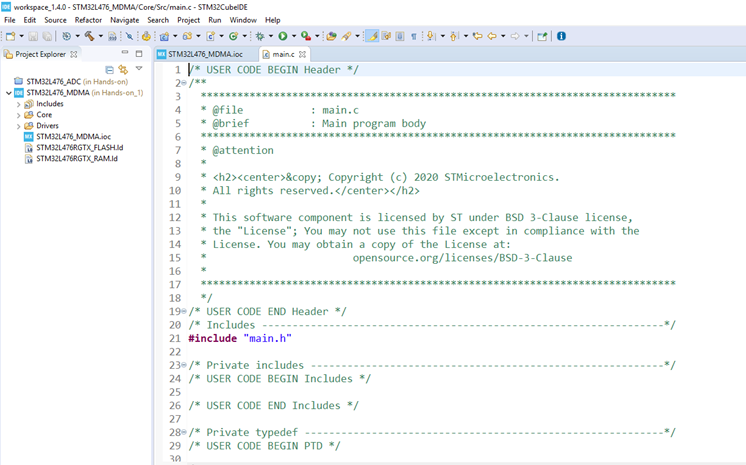Select the main.c editor tab
Viewport: 746px width, 465px height.
[283, 54]
